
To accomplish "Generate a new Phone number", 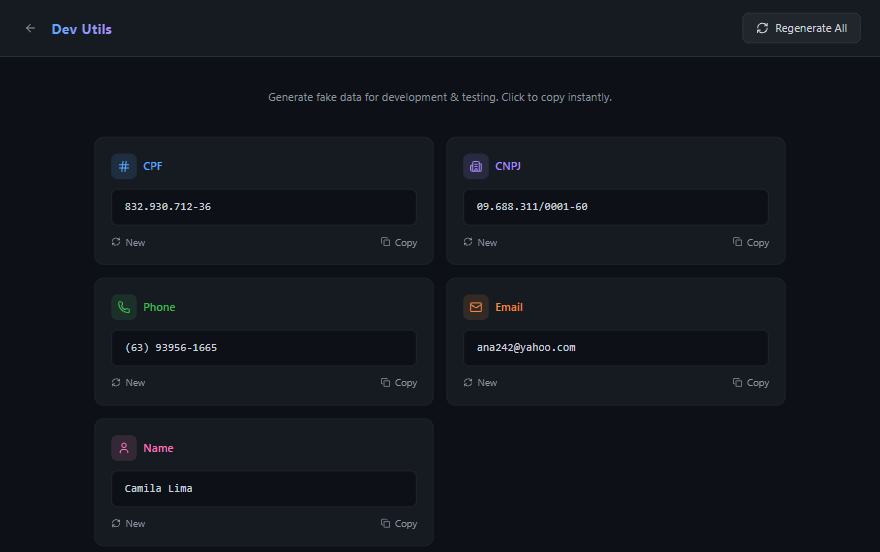I will [x=129, y=383].
